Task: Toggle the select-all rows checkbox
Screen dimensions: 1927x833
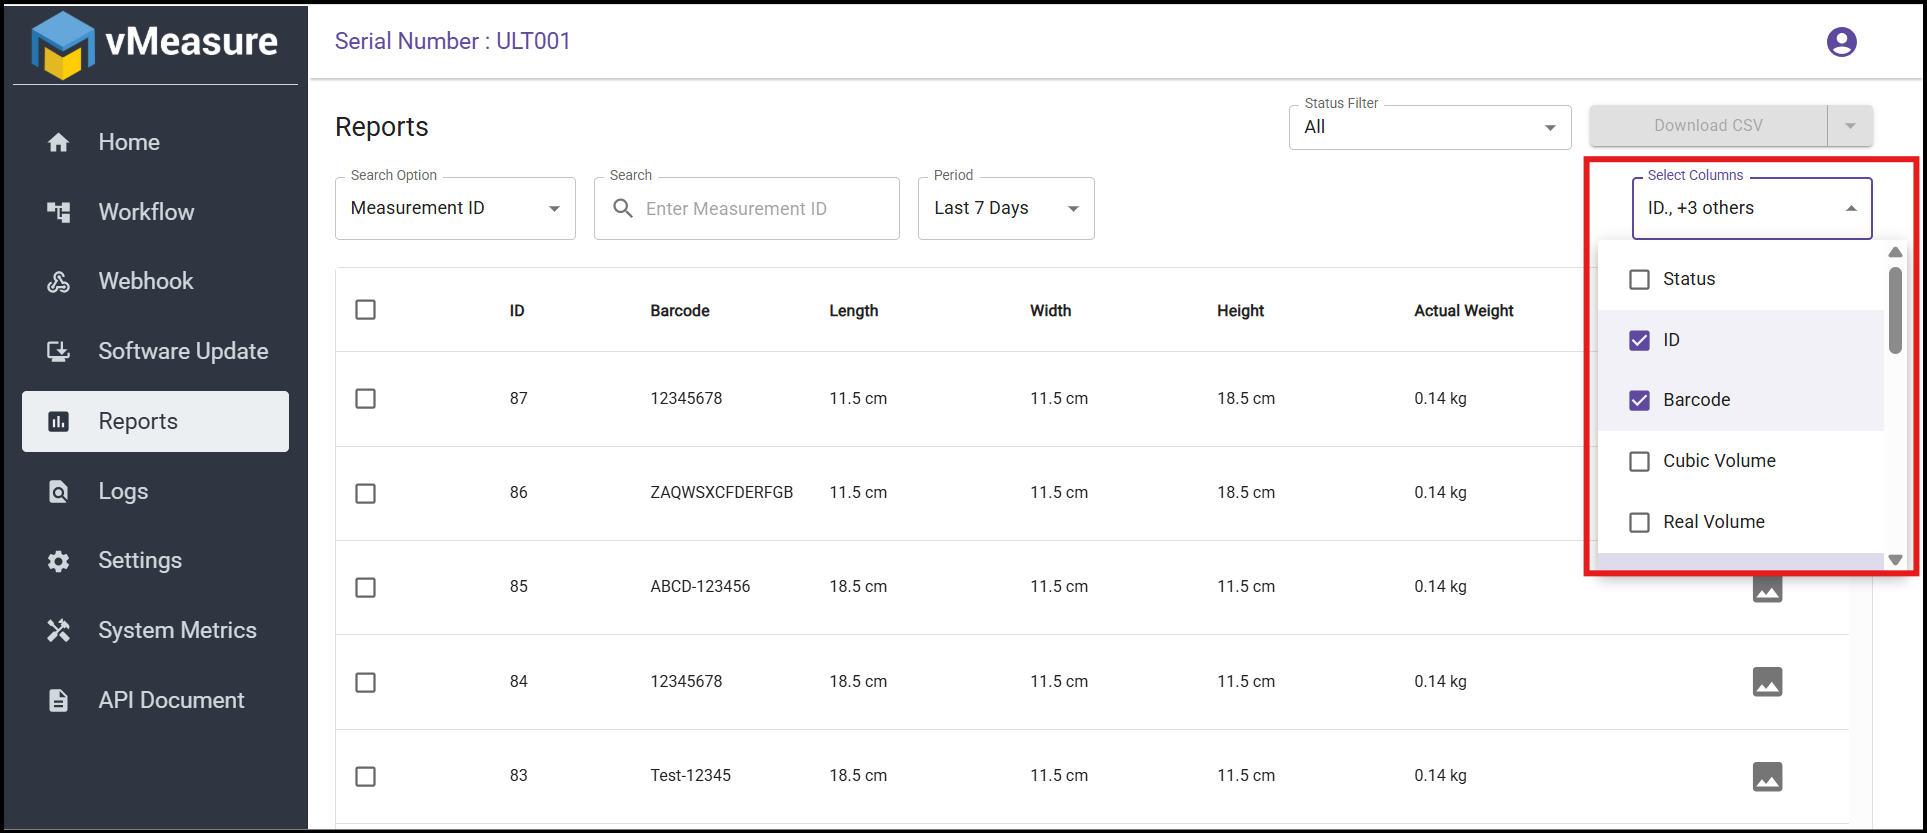Action: (x=366, y=310)
